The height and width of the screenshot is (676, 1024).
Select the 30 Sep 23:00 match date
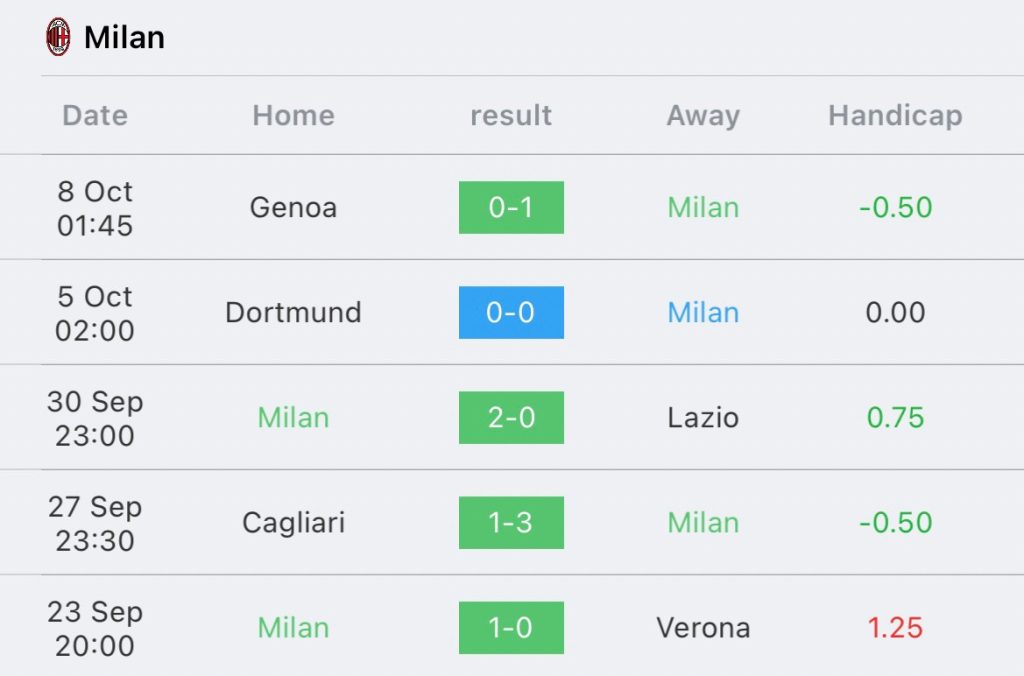click(95, 418)
